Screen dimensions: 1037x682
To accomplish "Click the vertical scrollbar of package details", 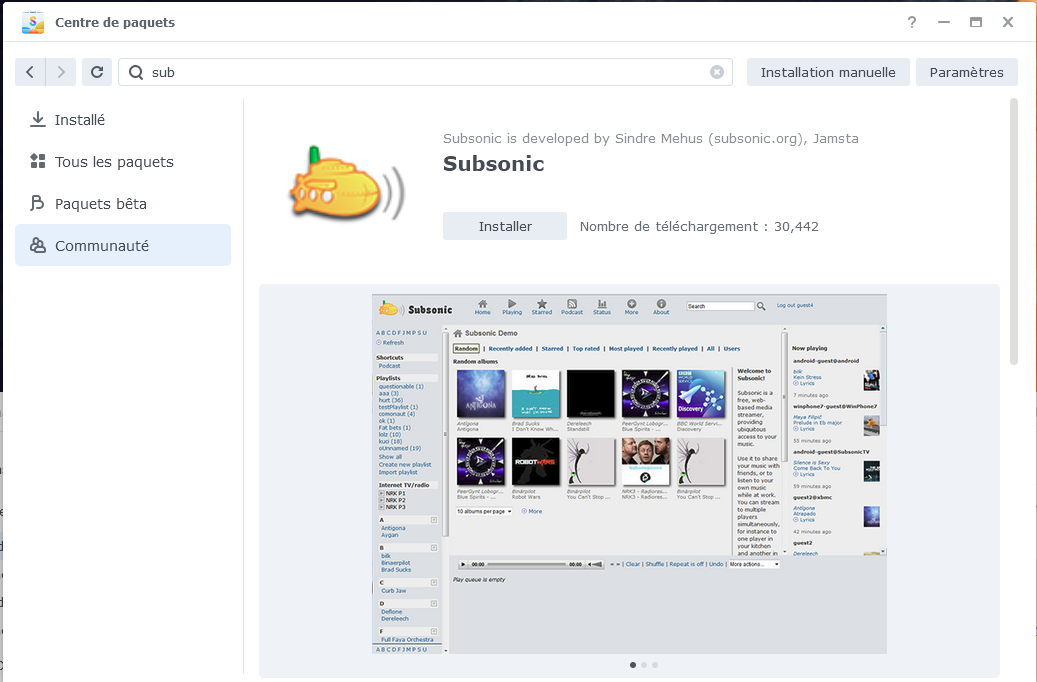I will pyautogui.click(x=1014, y=232).
